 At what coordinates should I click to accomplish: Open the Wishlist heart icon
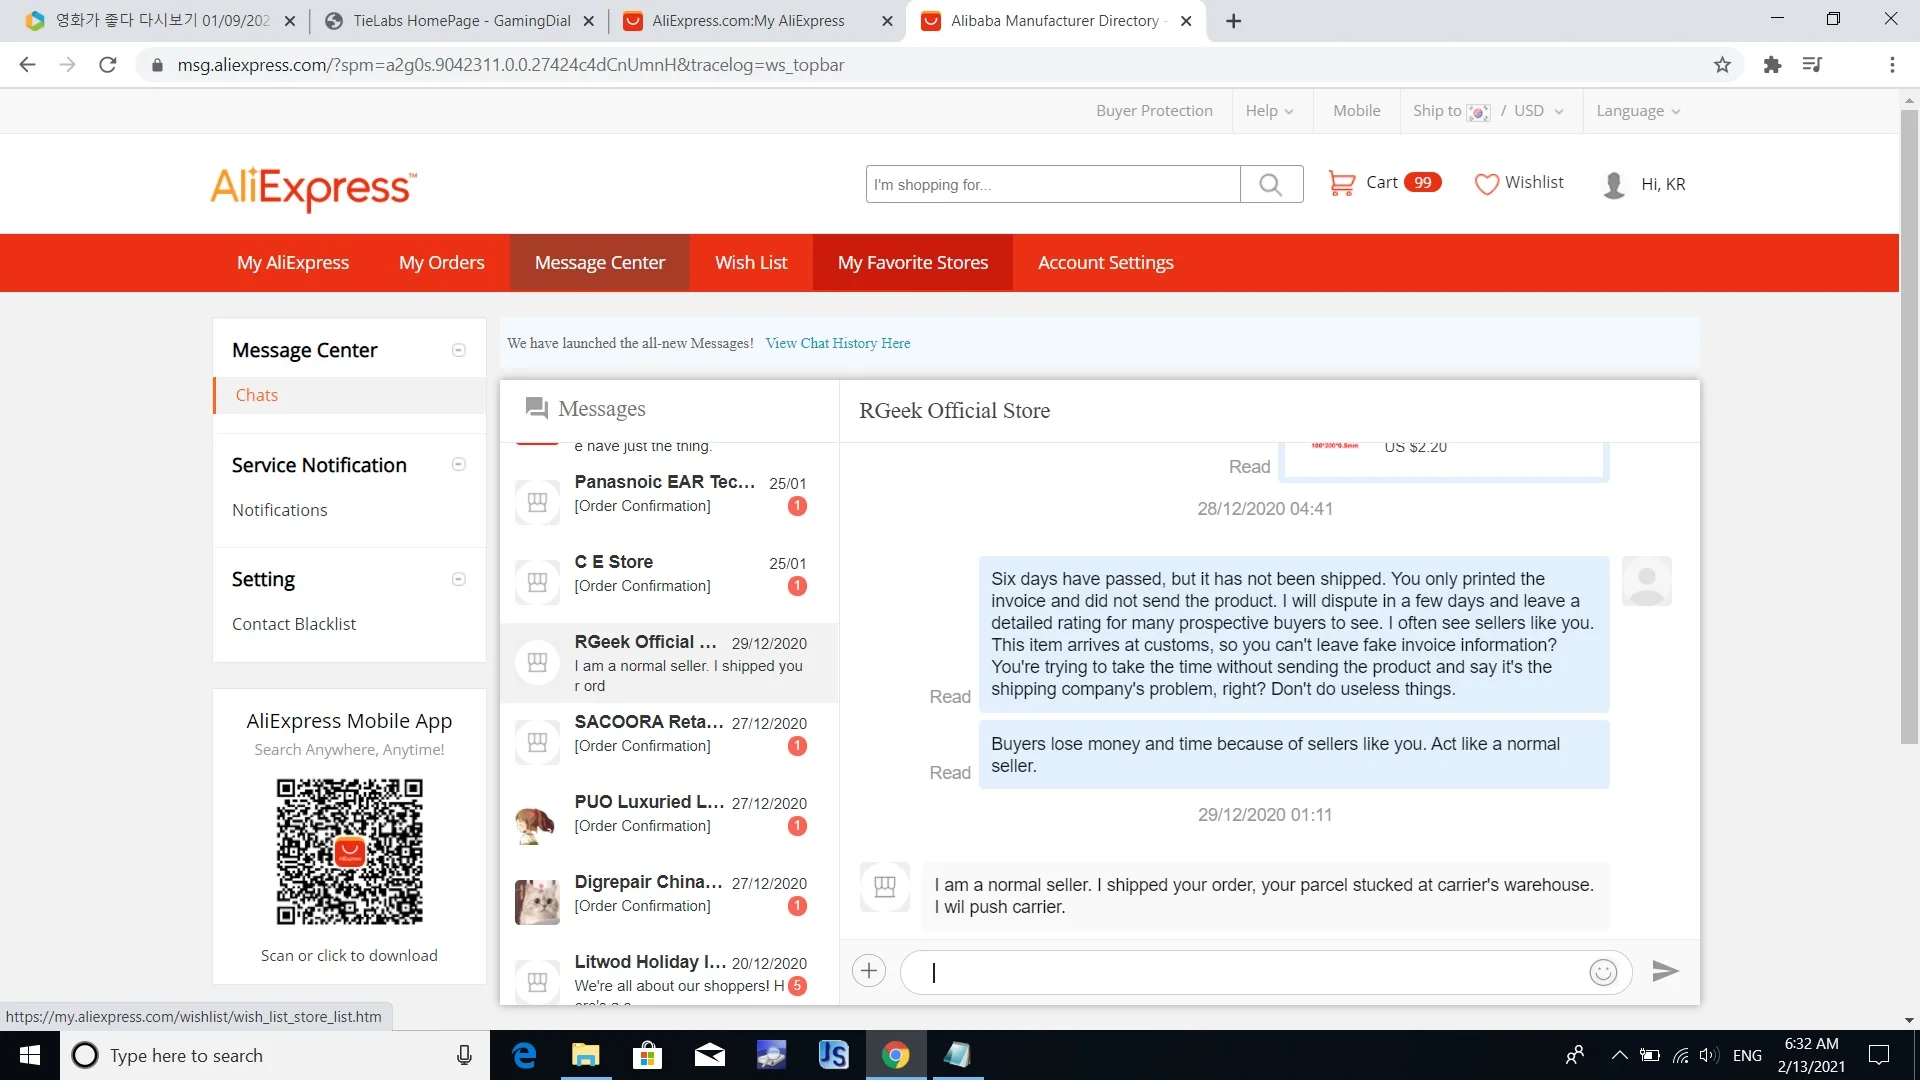(x=1486, y=184)
